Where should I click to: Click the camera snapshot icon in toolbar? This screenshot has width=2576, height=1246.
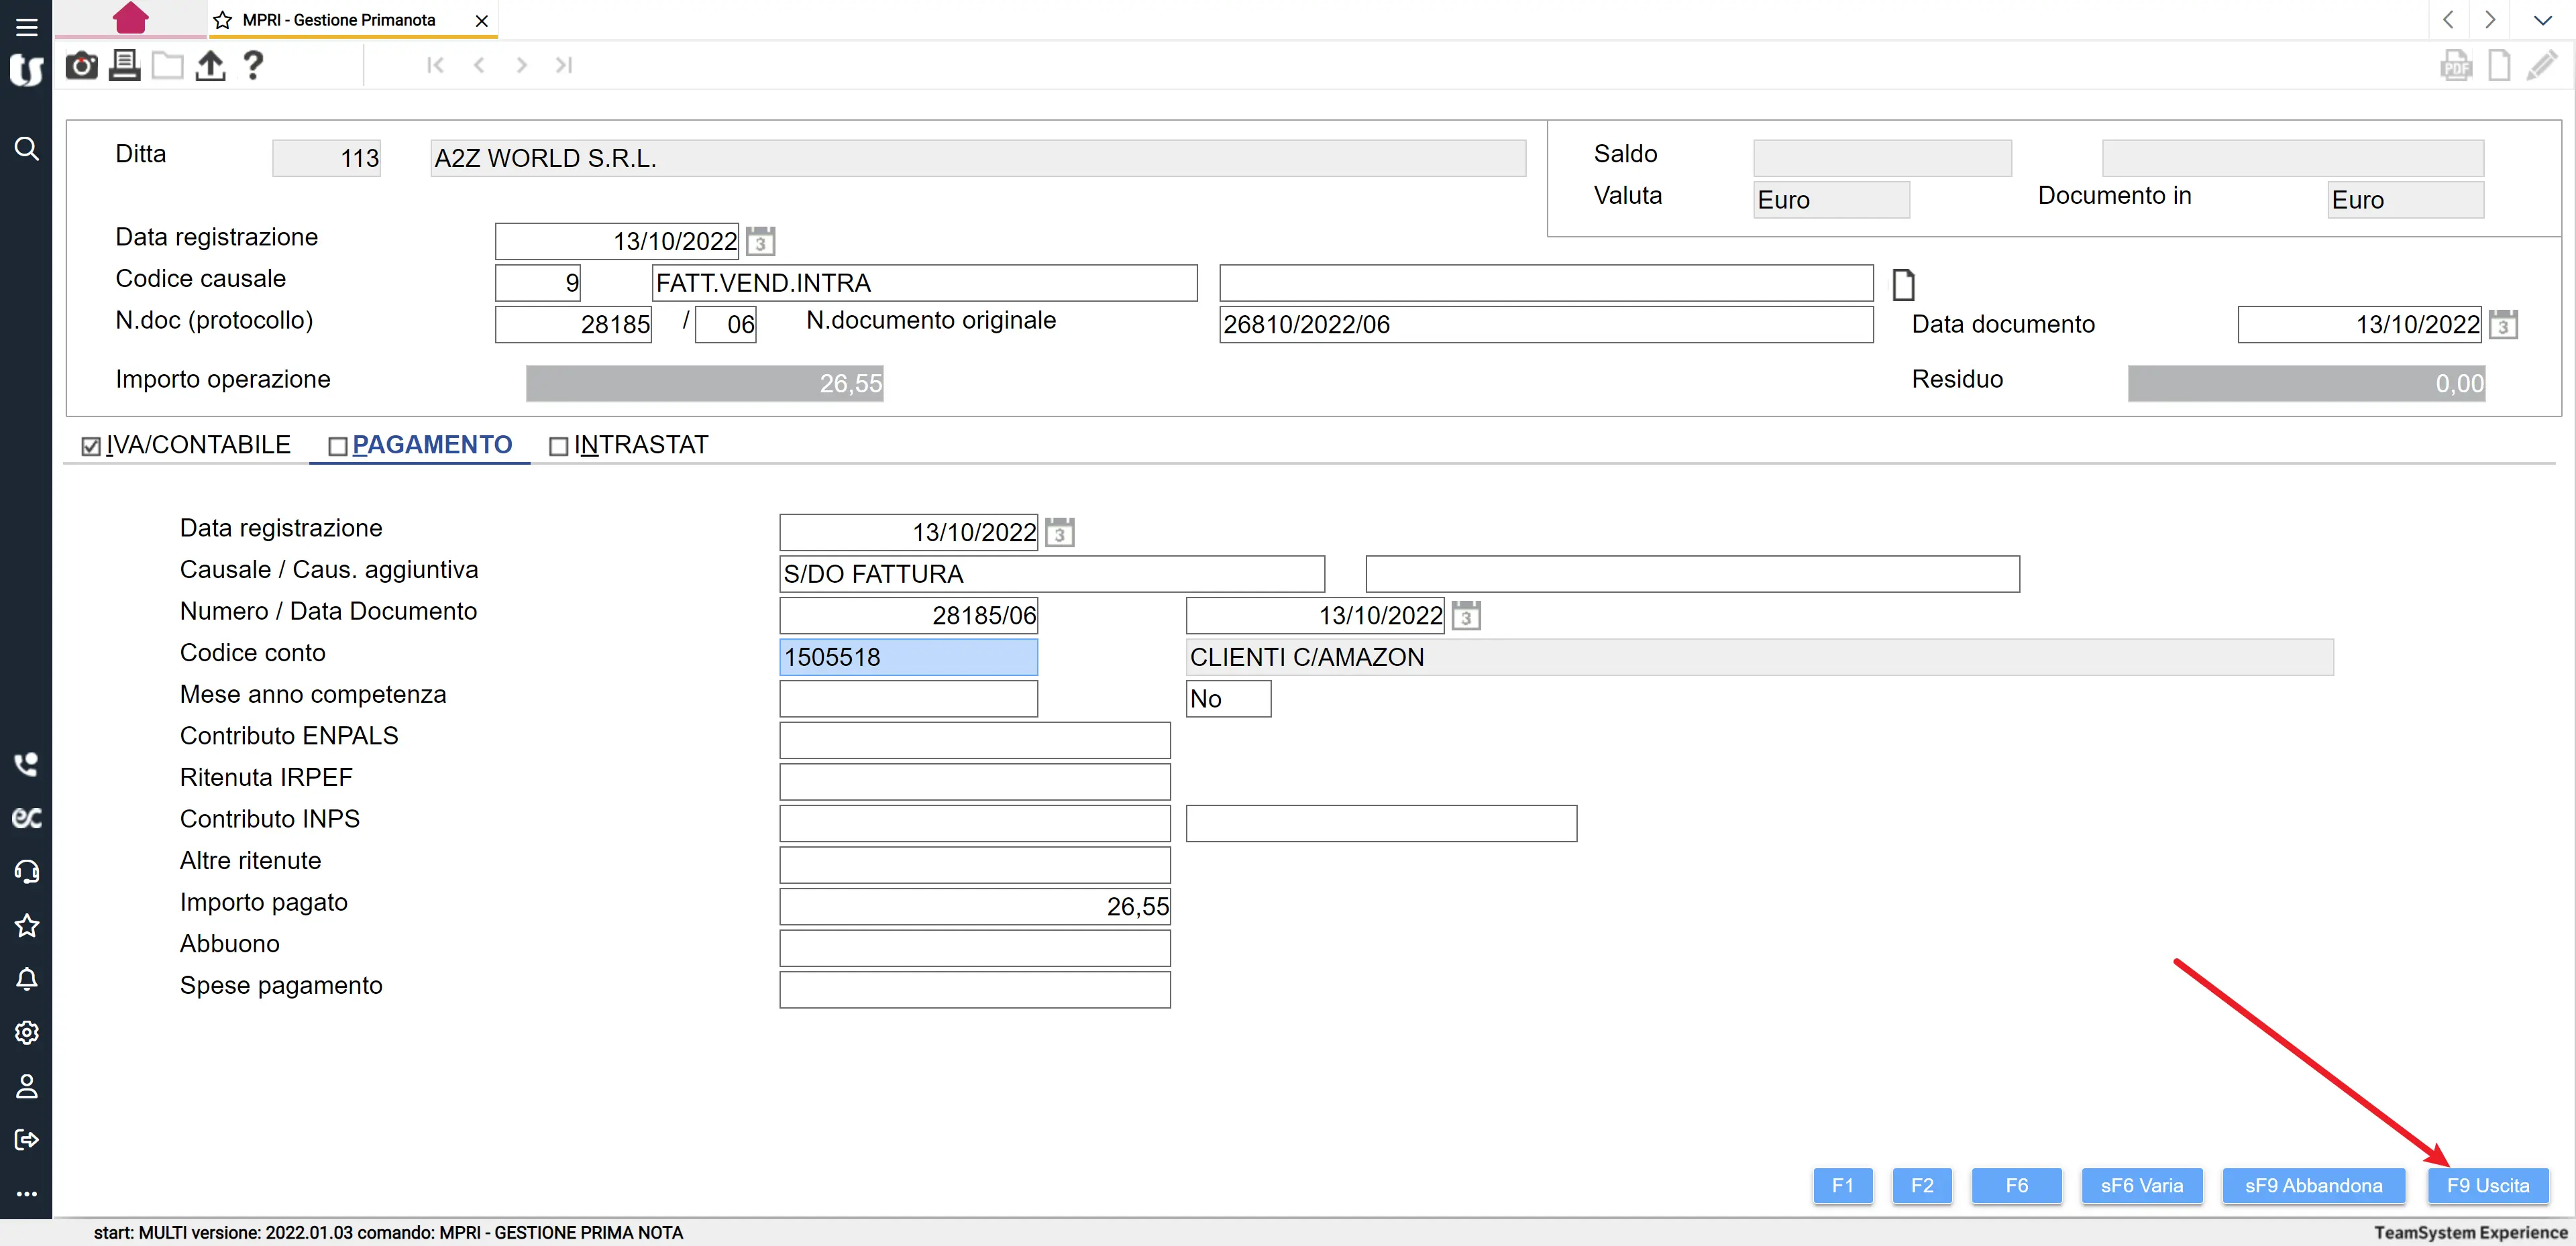81,66
